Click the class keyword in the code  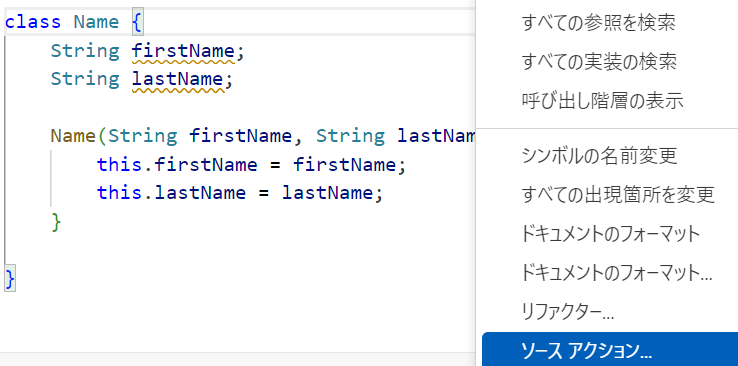[x=33, y=22]
